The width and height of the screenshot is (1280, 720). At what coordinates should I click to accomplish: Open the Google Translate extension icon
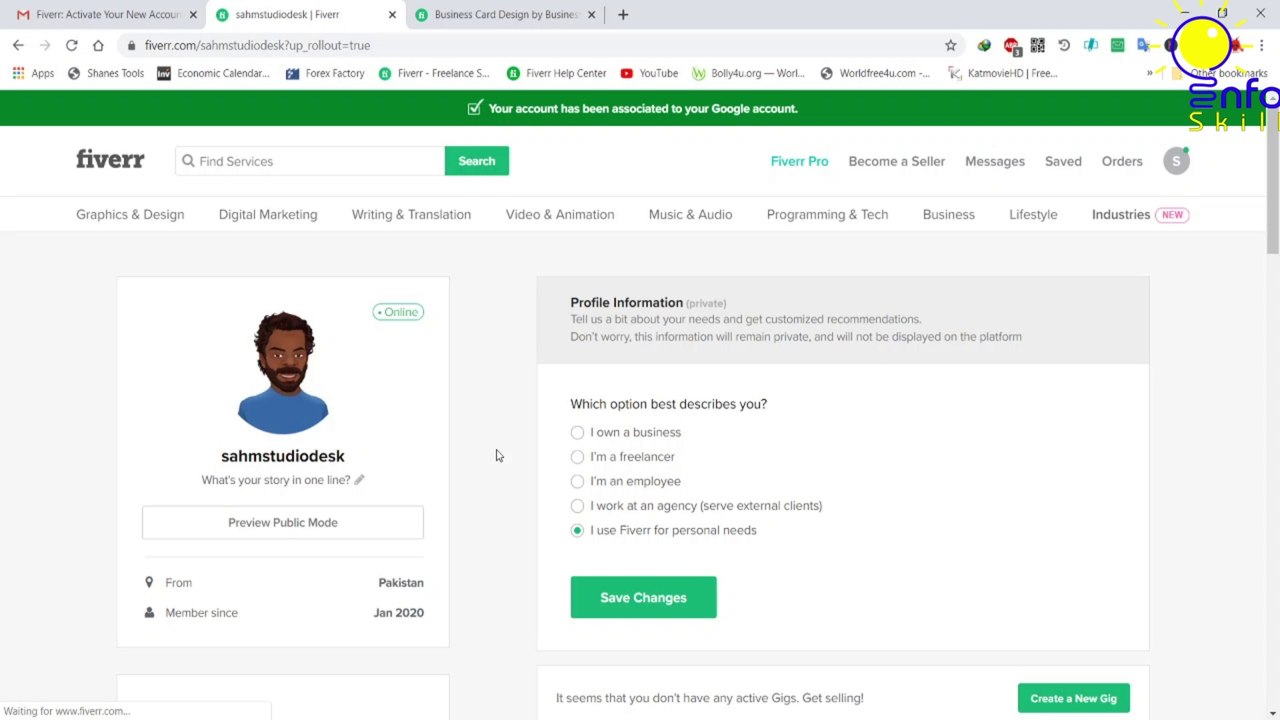[1143, 45]
